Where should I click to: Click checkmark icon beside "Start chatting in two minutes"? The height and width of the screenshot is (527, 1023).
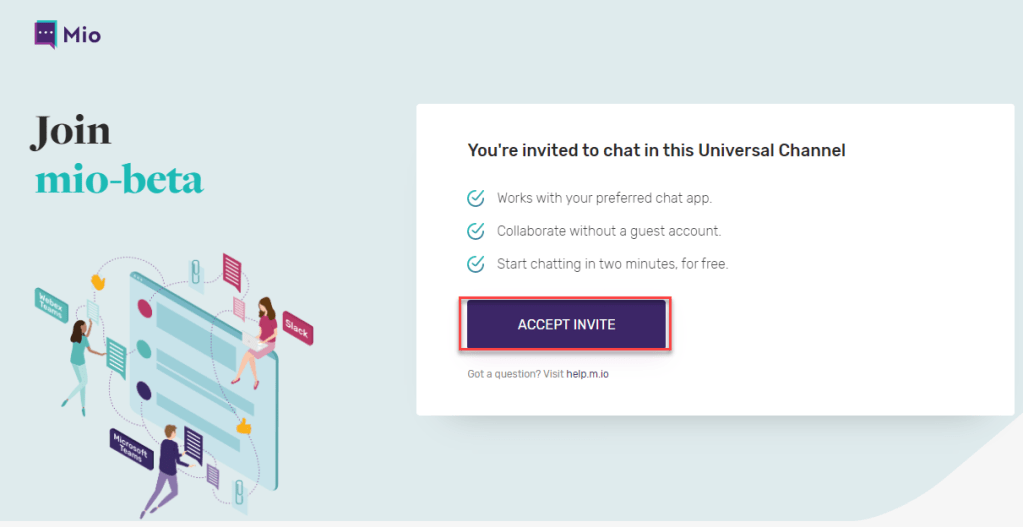477,264
